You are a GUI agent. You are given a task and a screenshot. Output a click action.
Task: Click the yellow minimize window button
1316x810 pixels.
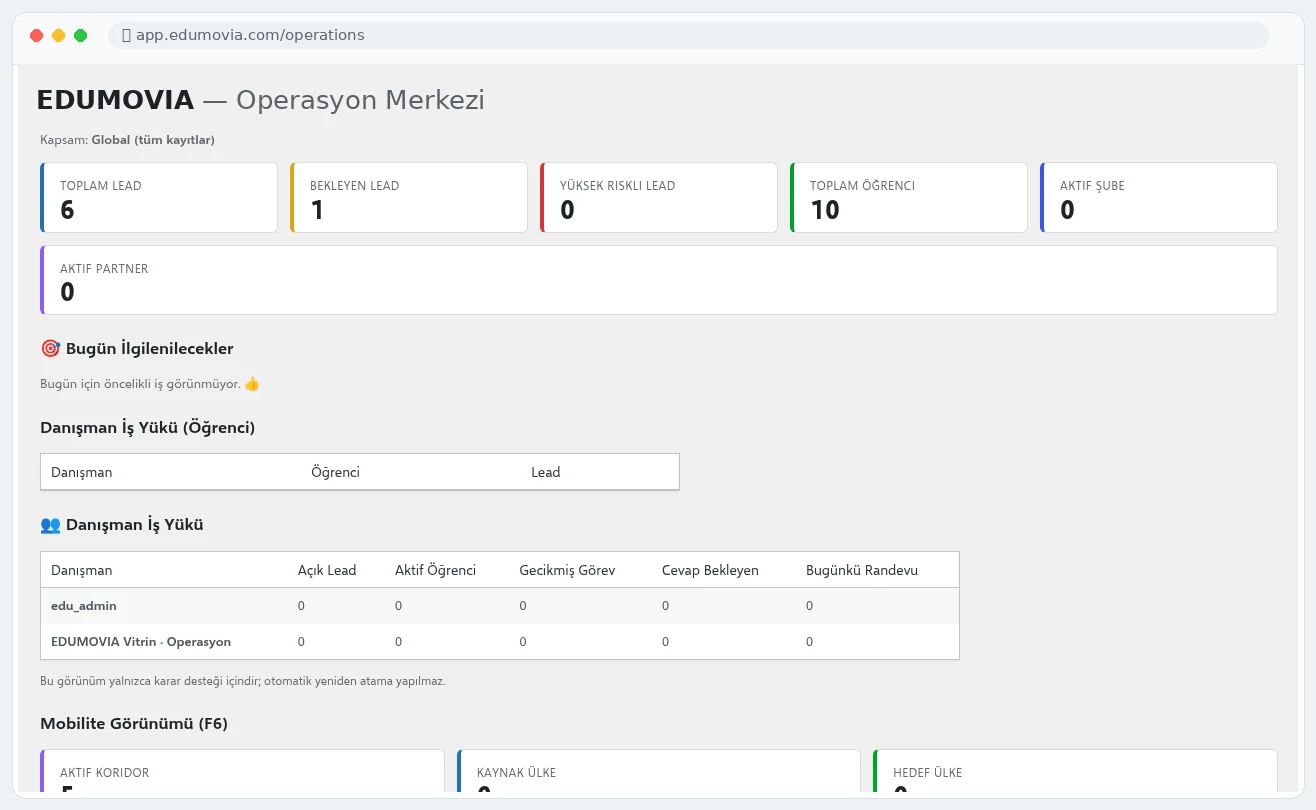tap(59, 35)
